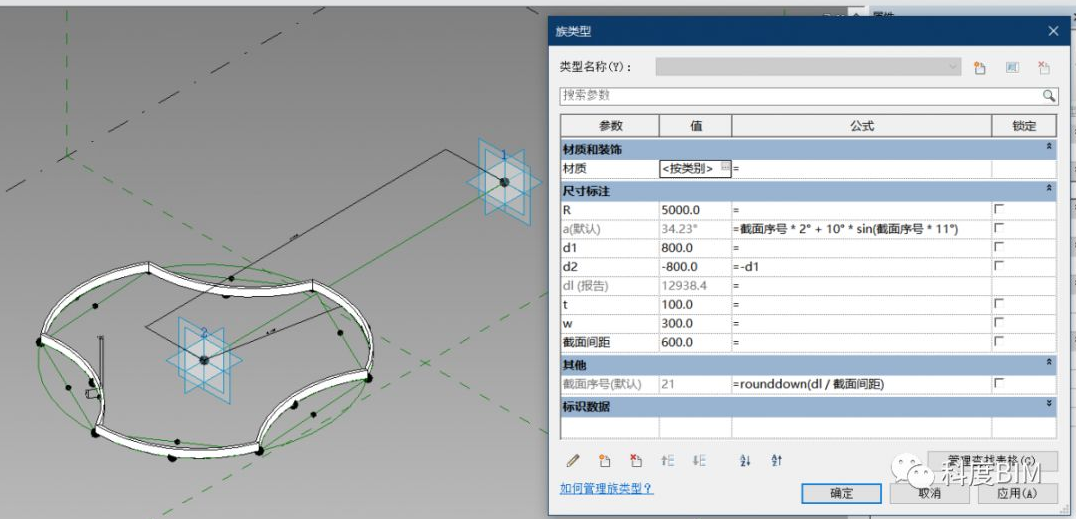The width and height of the screenshot is (1076, 519).
Task: Collapse the 尺寸标注 group
Action: click(1049, 188)
